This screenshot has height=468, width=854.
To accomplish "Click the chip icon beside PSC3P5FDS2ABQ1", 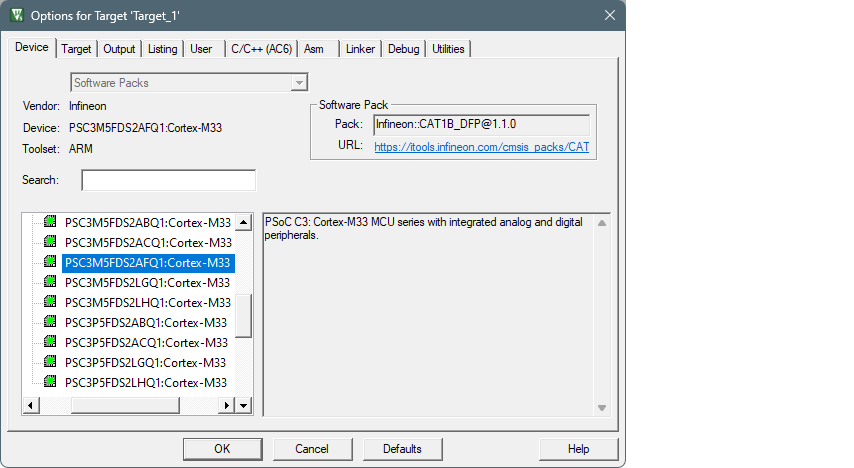I will (51, 322).
